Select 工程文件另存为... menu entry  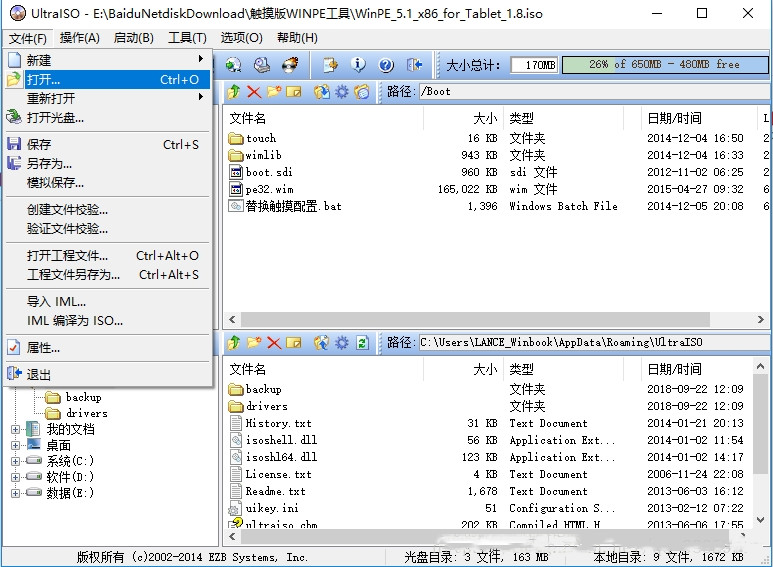[x=107, y=275]
